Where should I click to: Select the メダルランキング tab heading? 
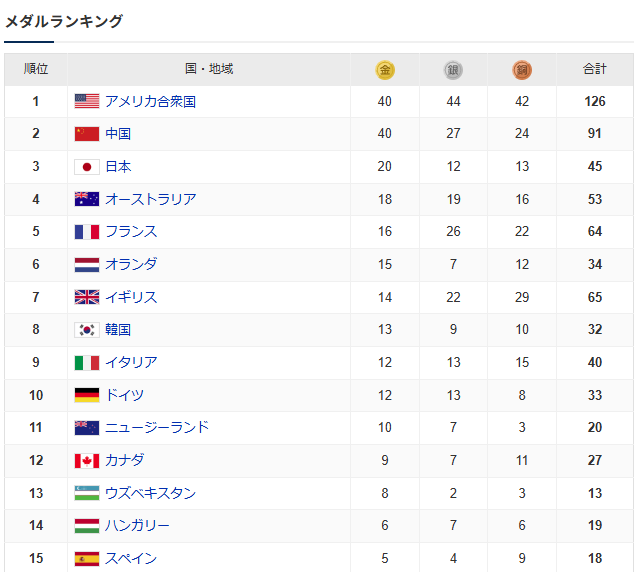click(64, 21)
